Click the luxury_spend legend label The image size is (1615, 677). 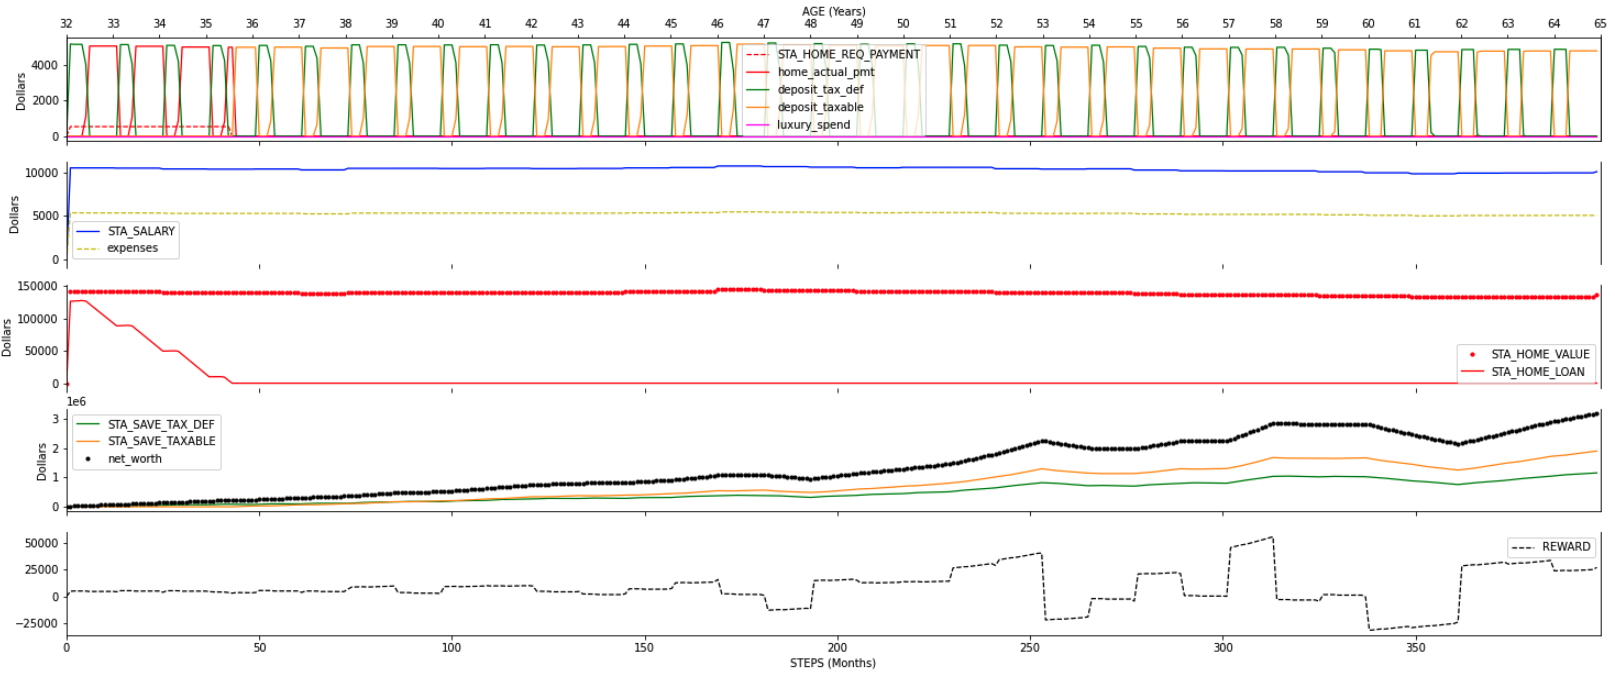coord(813,125)
